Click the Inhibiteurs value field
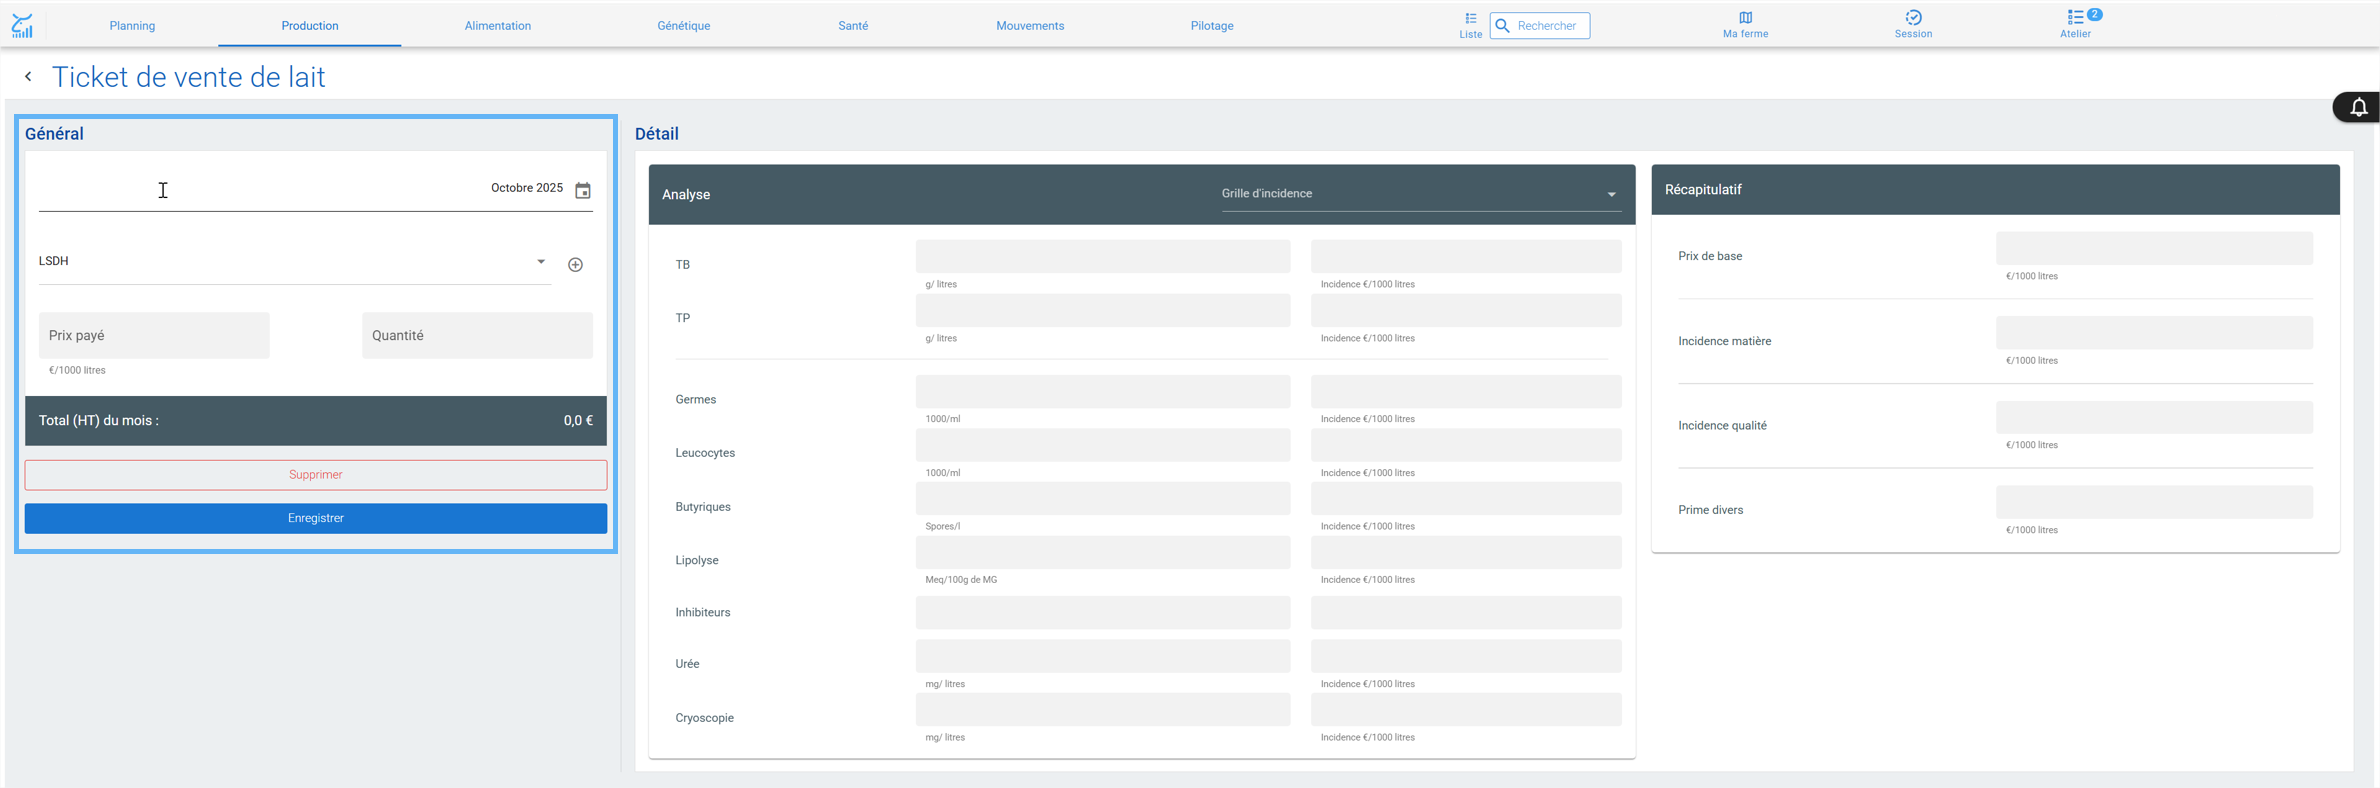This screenshot has height=788, width=2380. tap(1103, 612)
